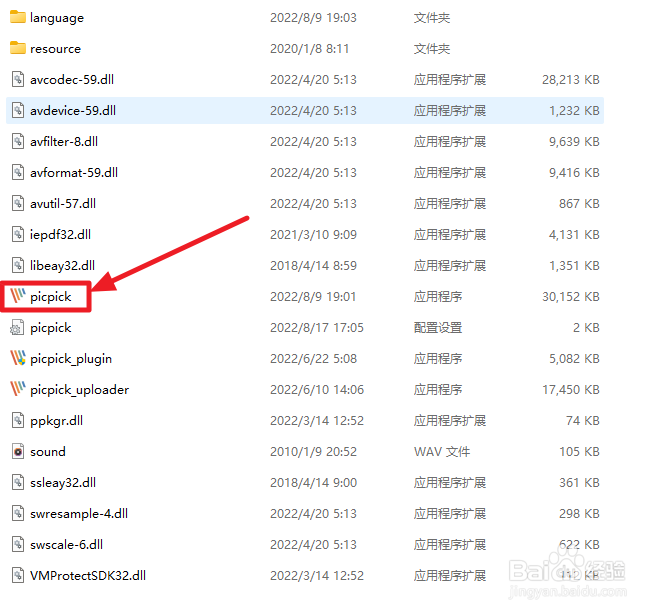This screenshot has height=615, width=664.
Task: Click the date 2018/4/14 8:59
Action: [313, 266]
